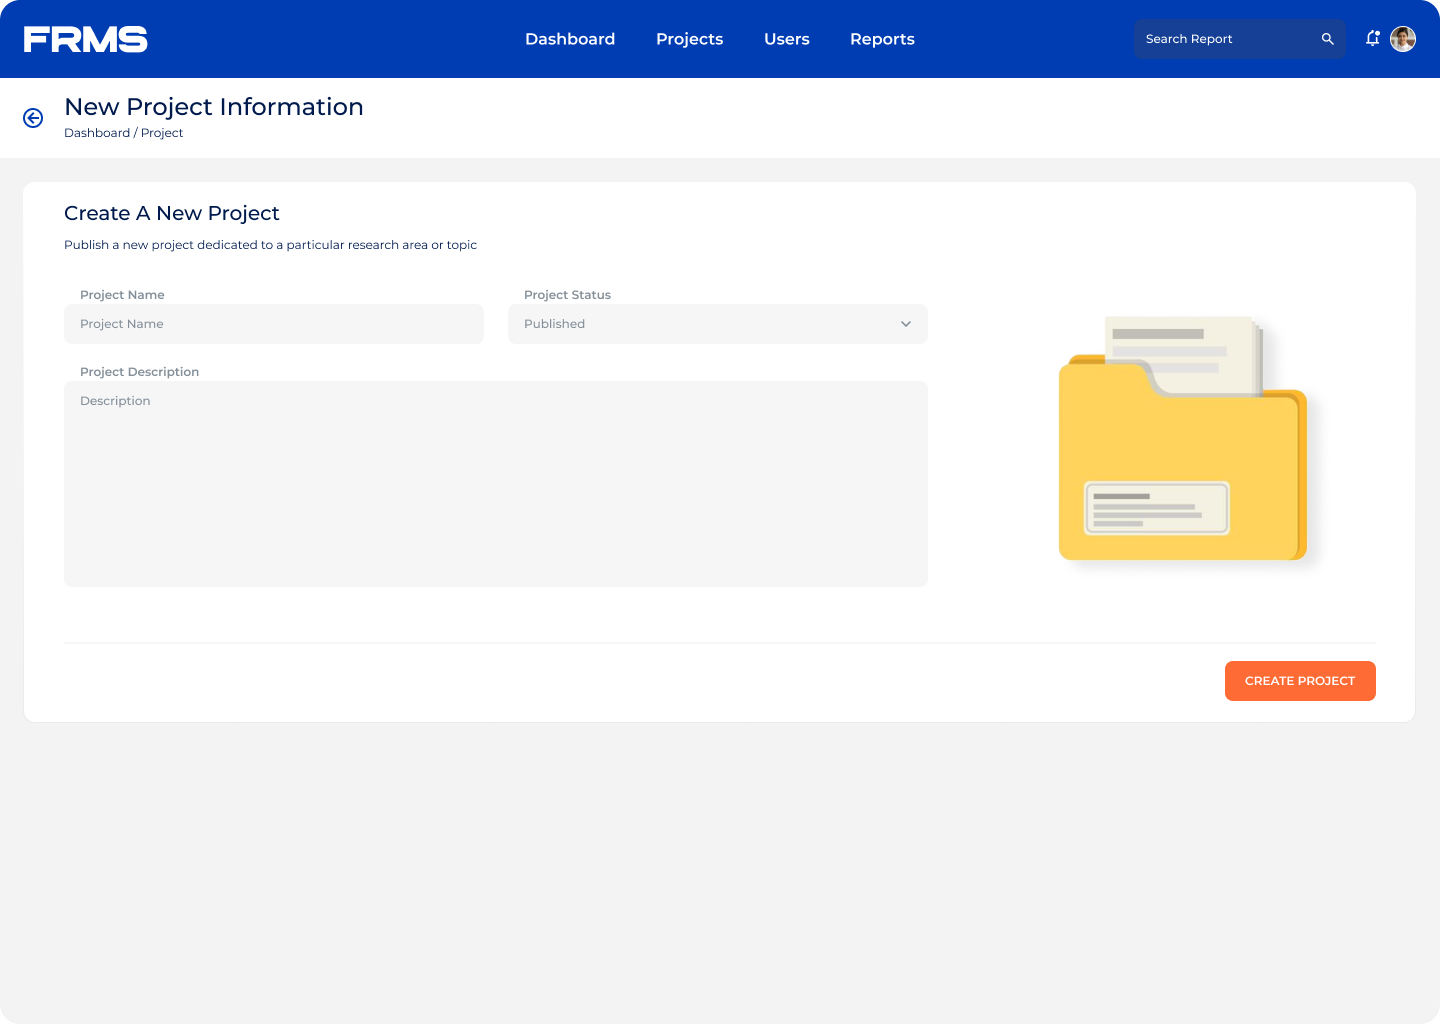
Task: Click the search magnifier icon
Action: coord(1327,39)
